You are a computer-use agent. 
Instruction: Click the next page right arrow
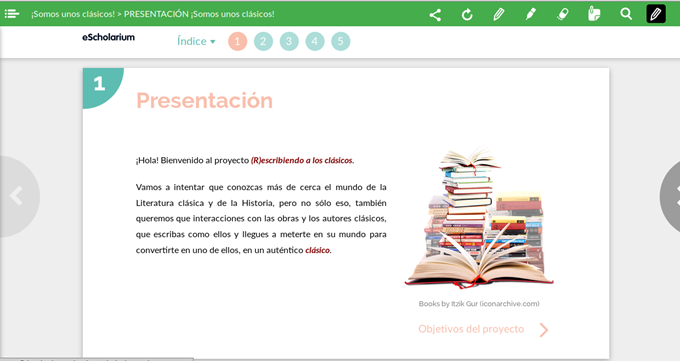click(670, 196)
